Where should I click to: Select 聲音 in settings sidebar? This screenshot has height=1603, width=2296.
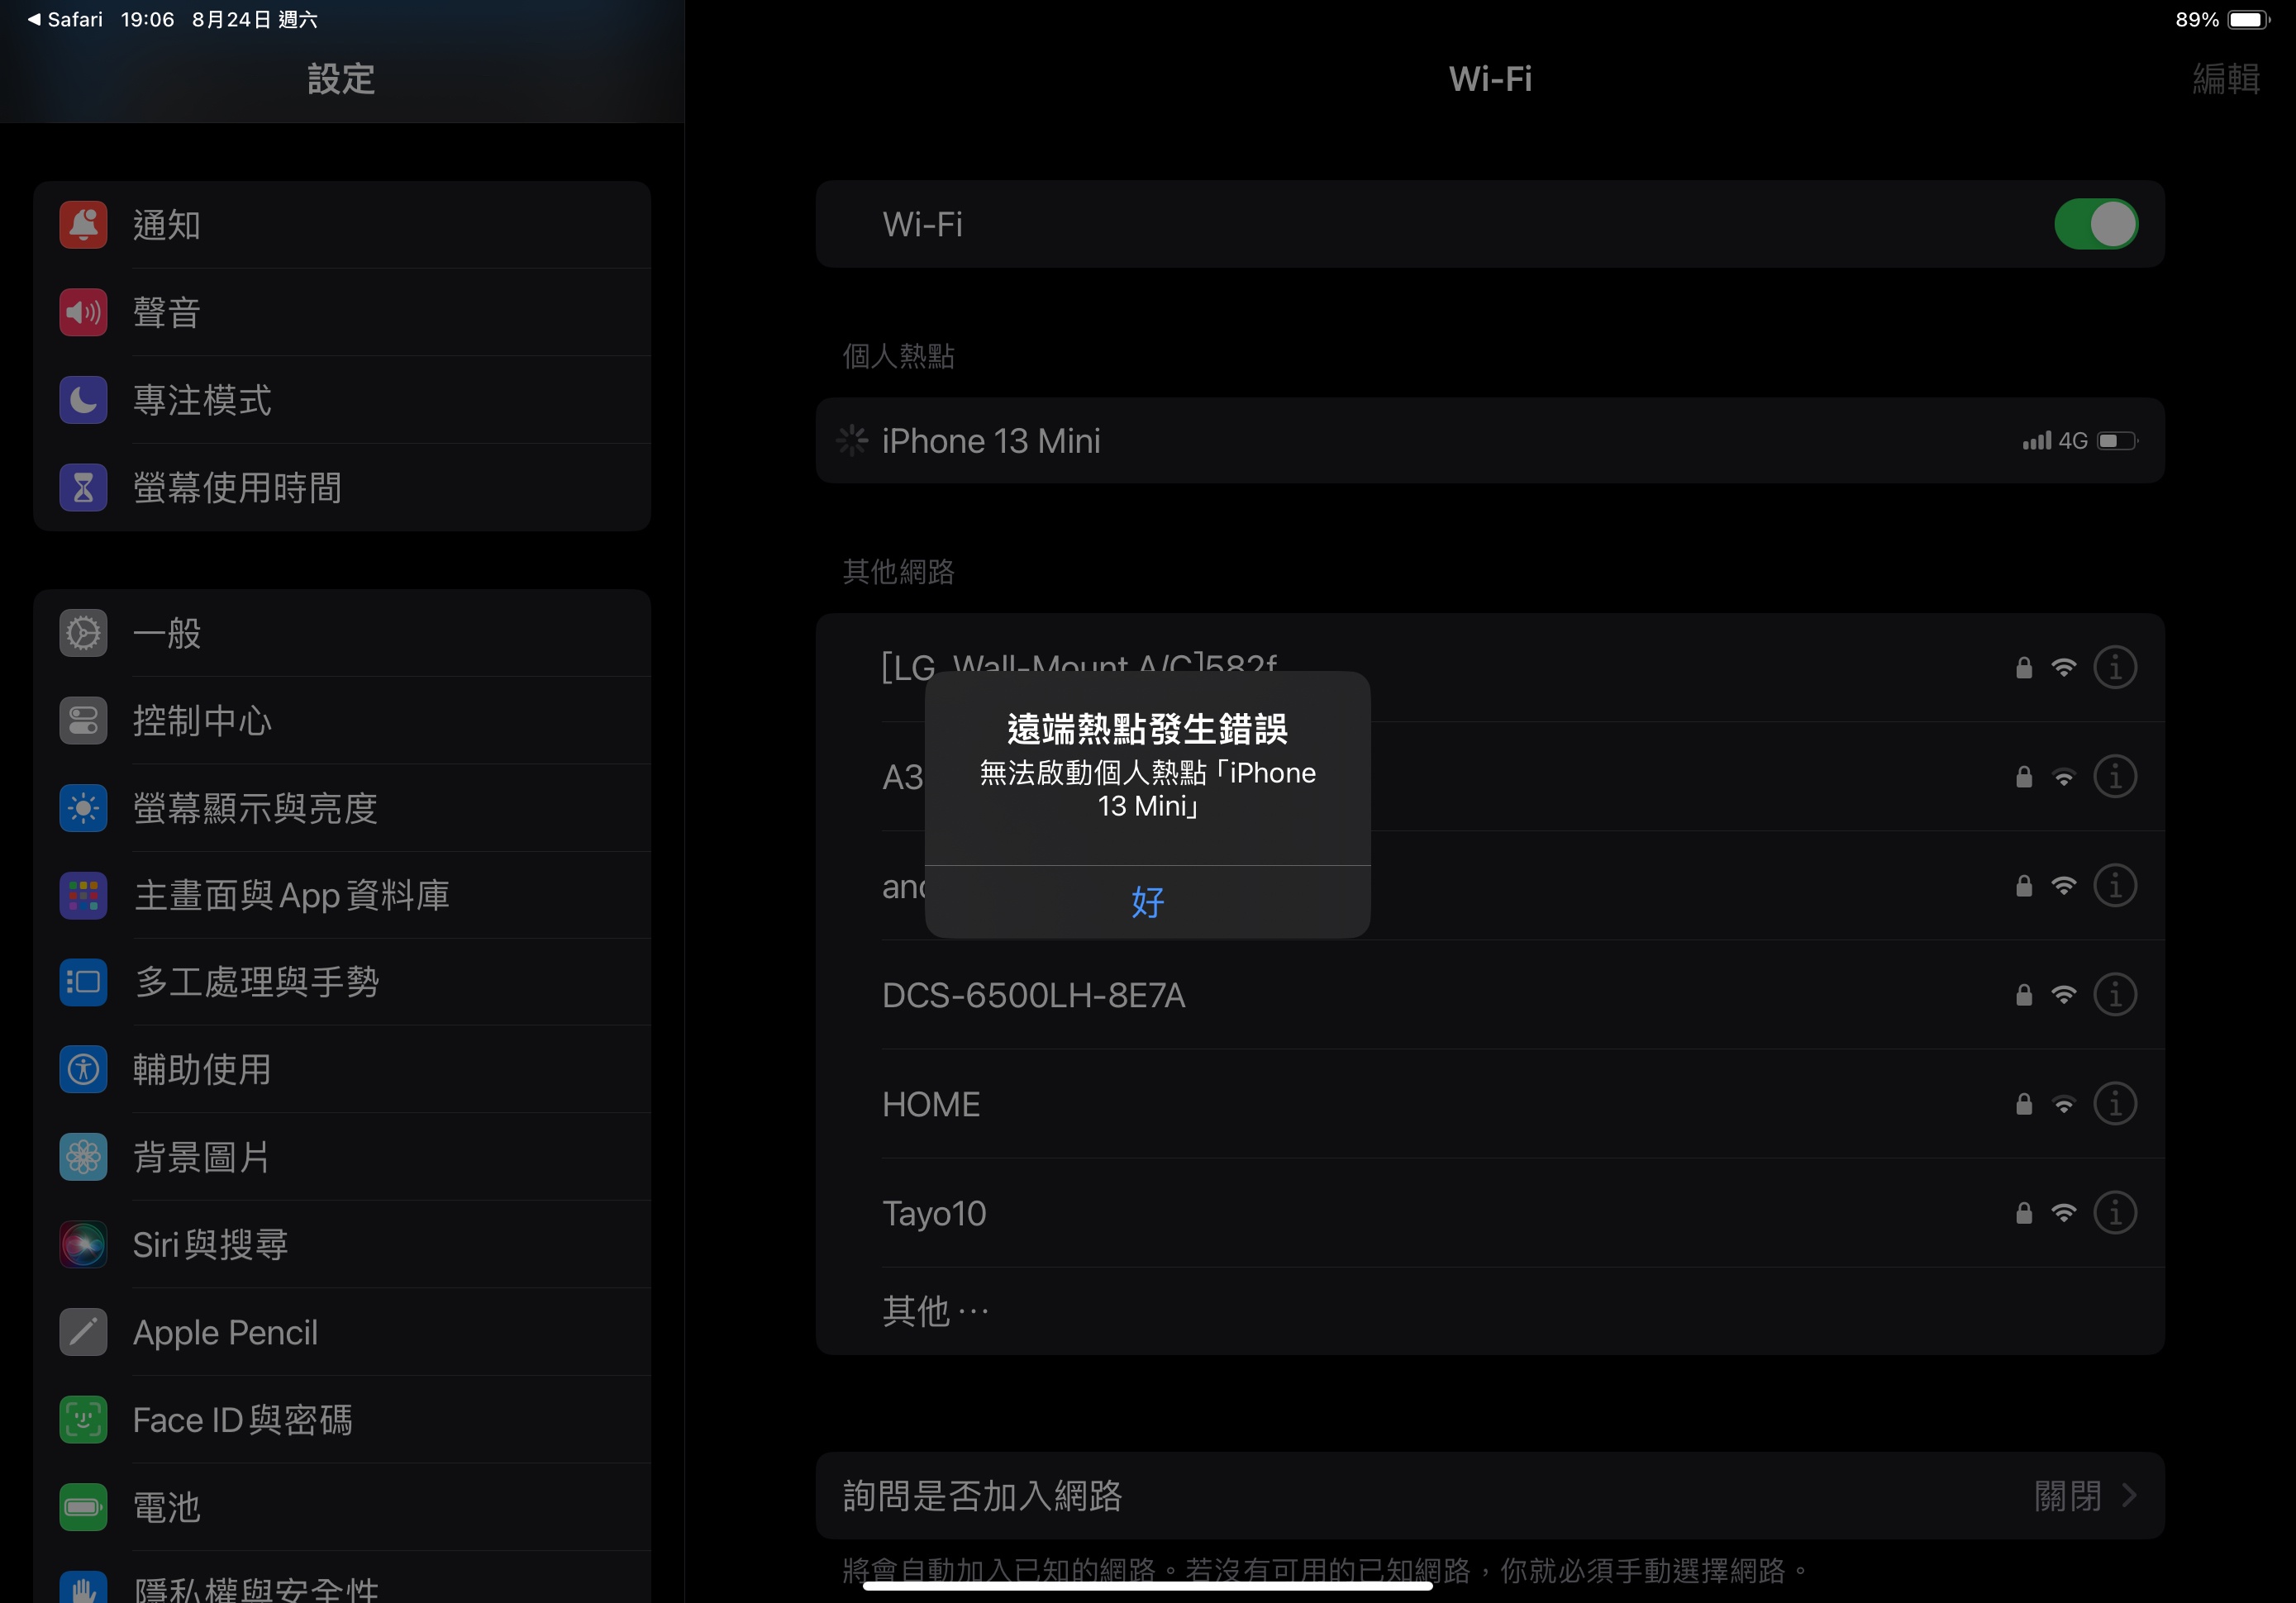tap(342, 313)
